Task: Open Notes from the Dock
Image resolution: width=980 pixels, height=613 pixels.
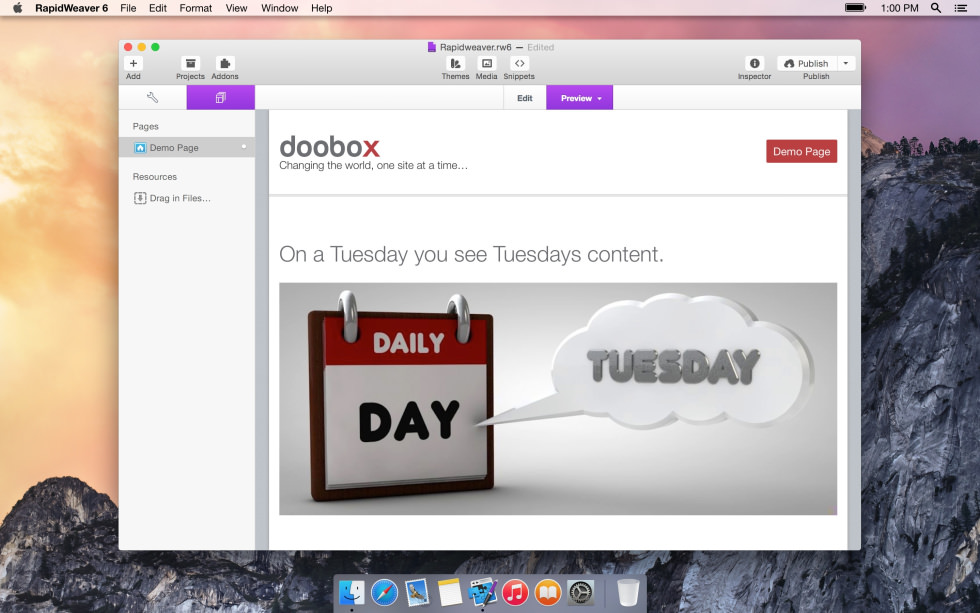Action: pyautogui.click(x=449, y=592)
